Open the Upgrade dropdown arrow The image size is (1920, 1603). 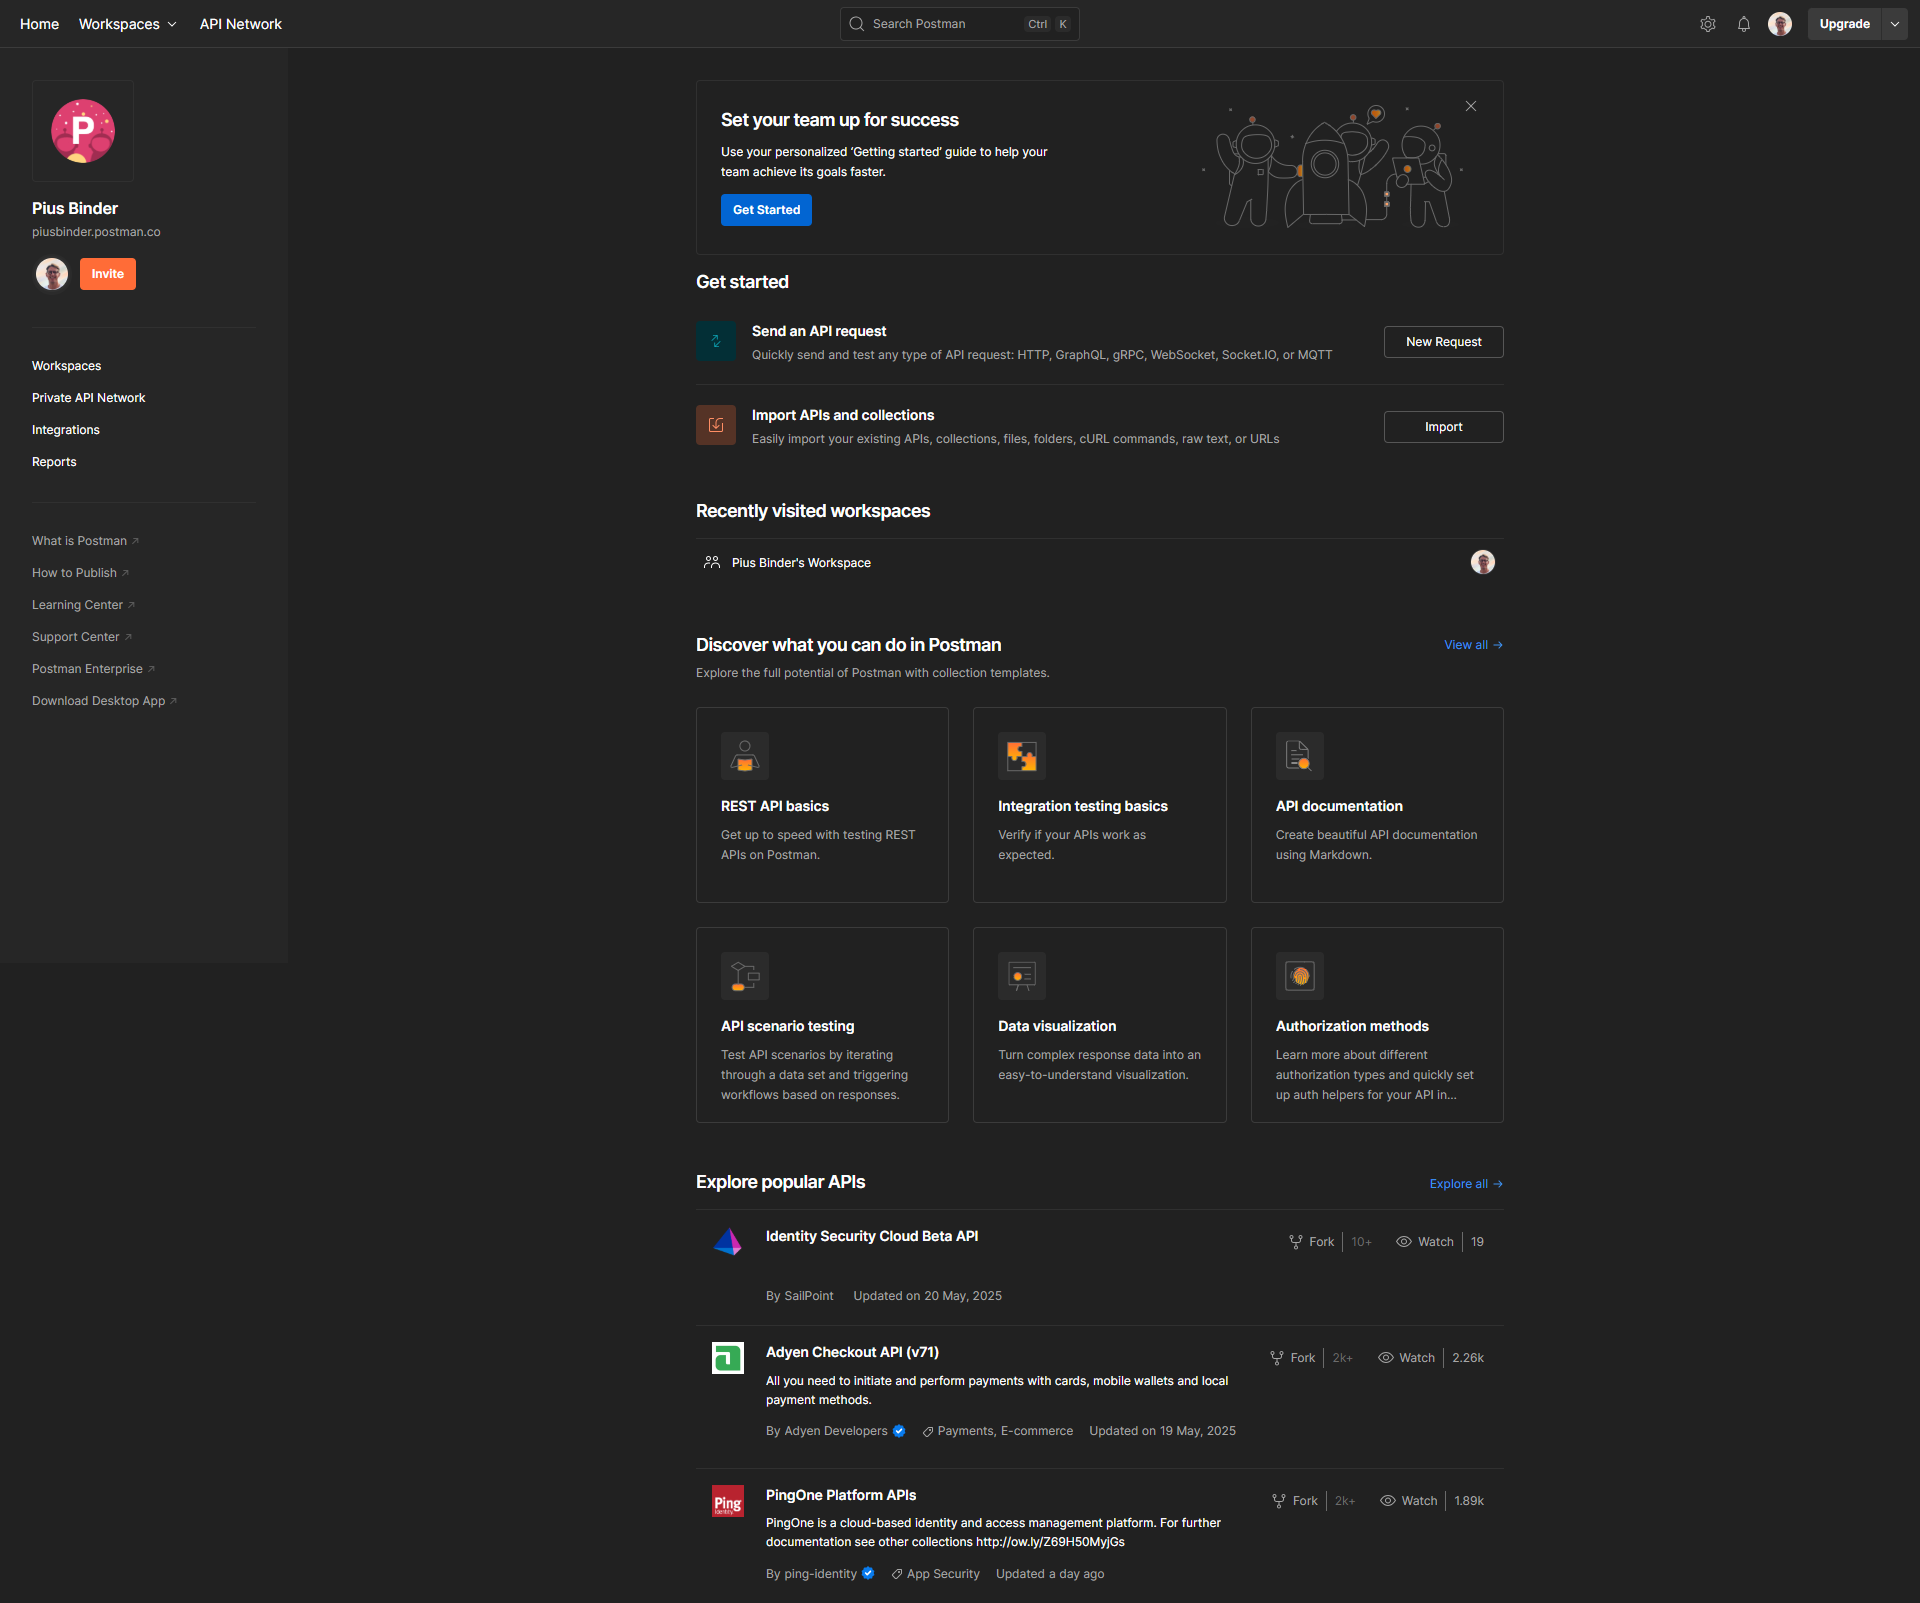pos(1895,24)
